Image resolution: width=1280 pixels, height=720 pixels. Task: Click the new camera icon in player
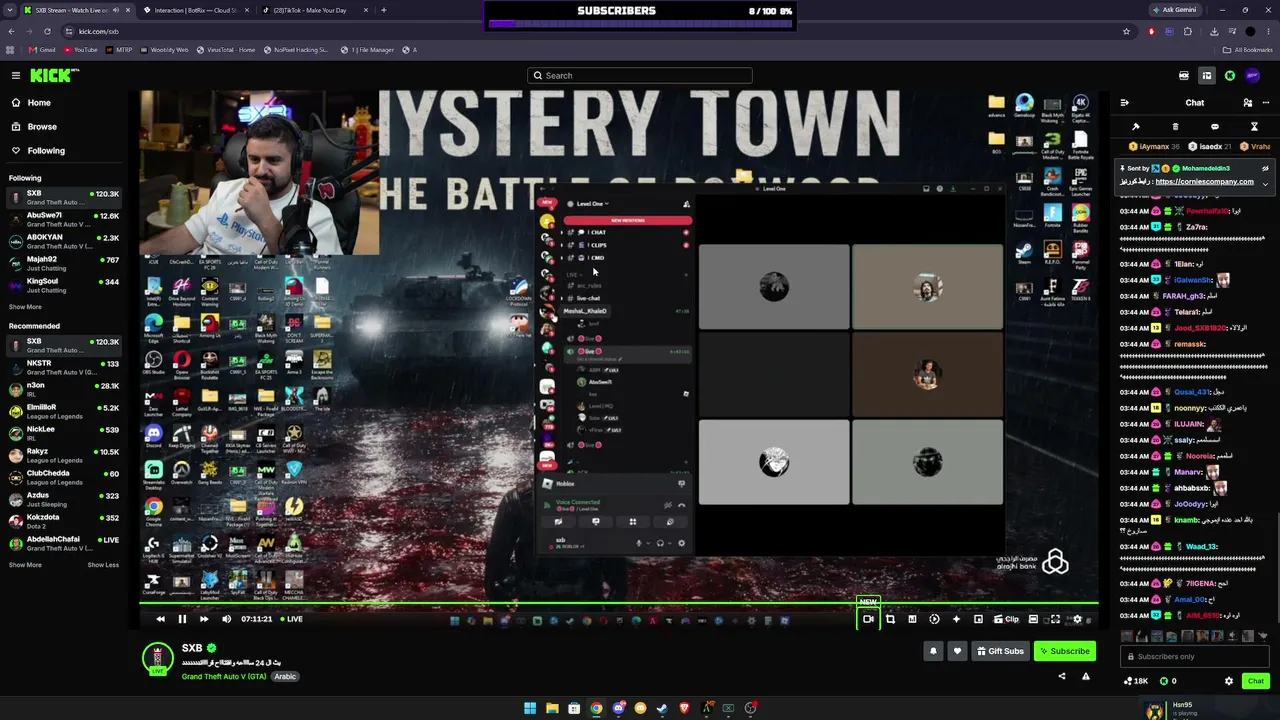(868, 619)
